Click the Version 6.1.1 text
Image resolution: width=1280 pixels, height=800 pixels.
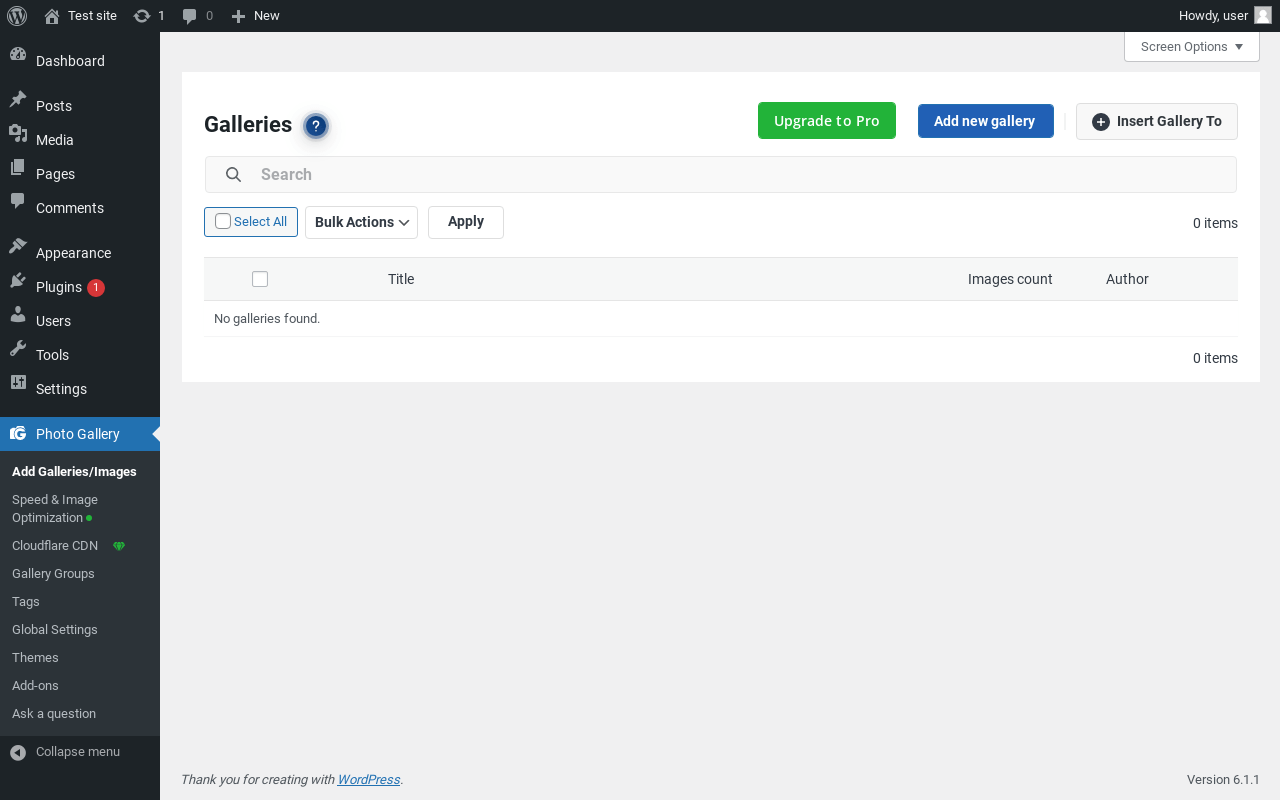pyautogui.click(x=1223, y=780)
